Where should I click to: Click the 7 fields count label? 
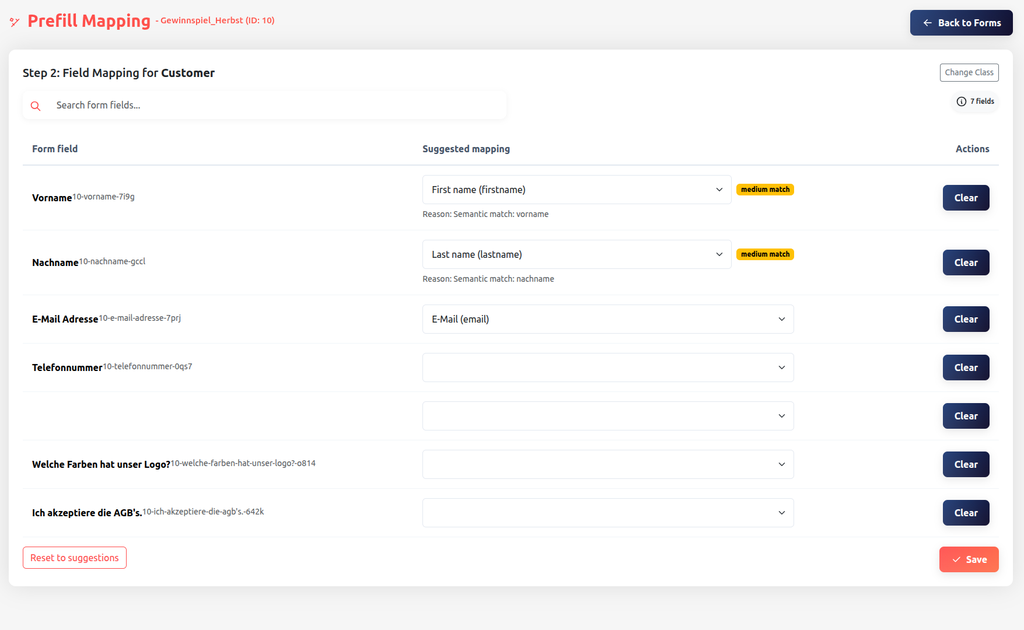(x=982, y=101)
